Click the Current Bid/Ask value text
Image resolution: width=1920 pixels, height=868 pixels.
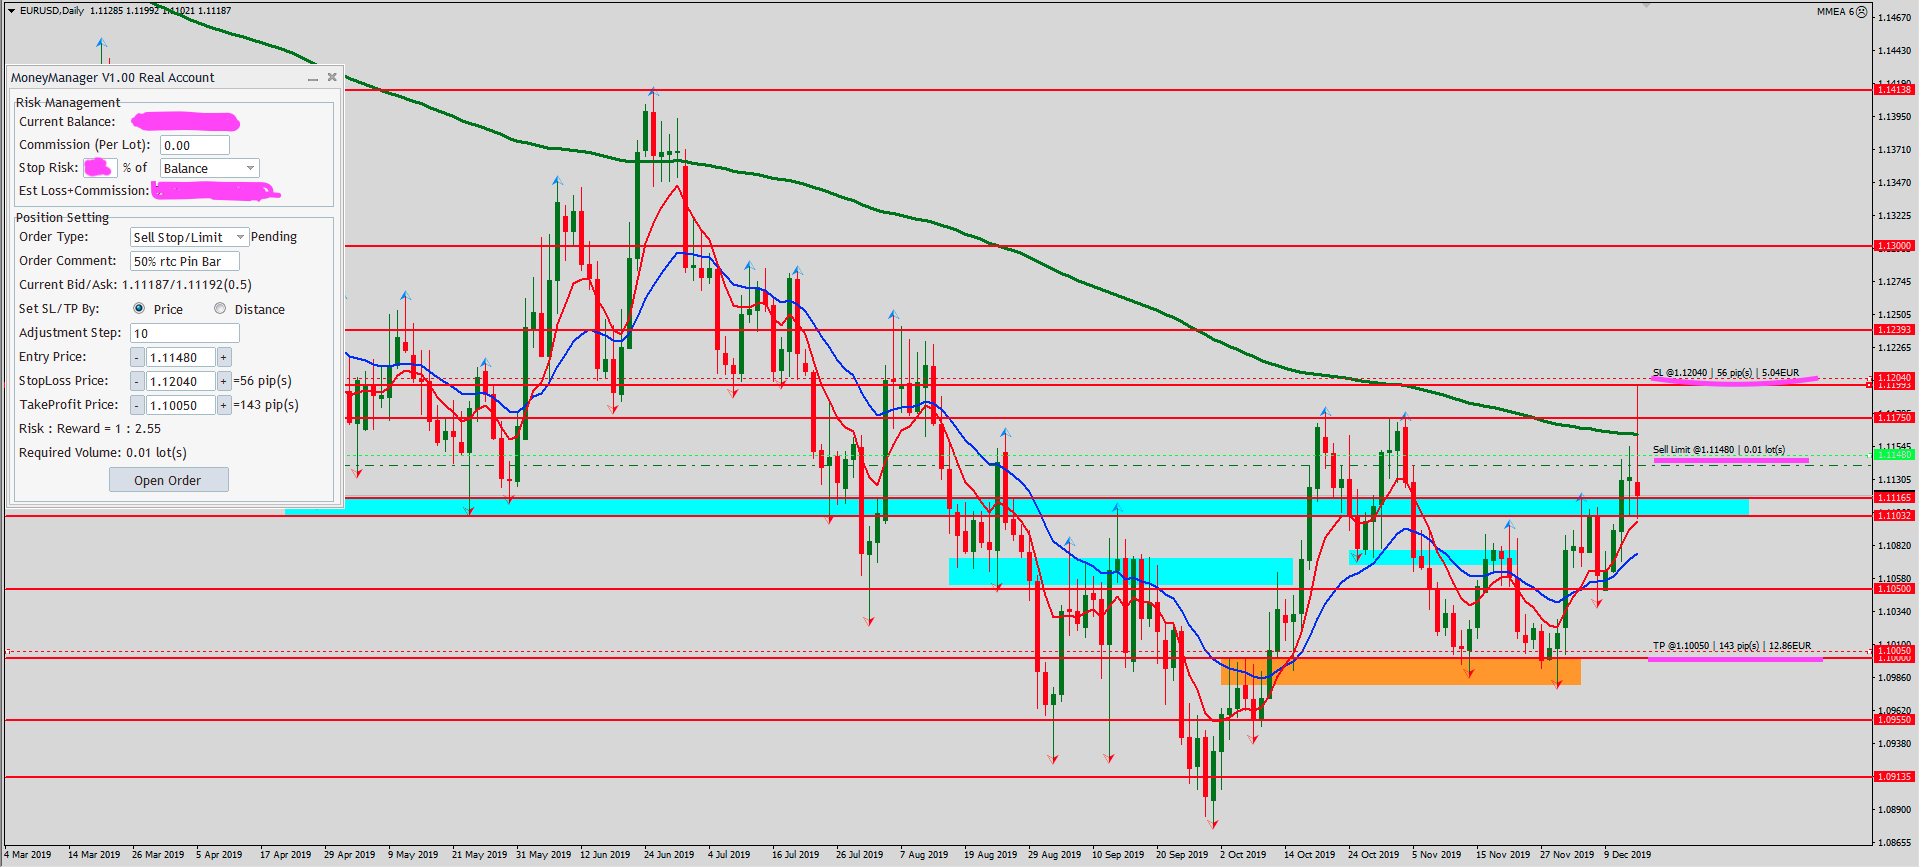point(187,284)
